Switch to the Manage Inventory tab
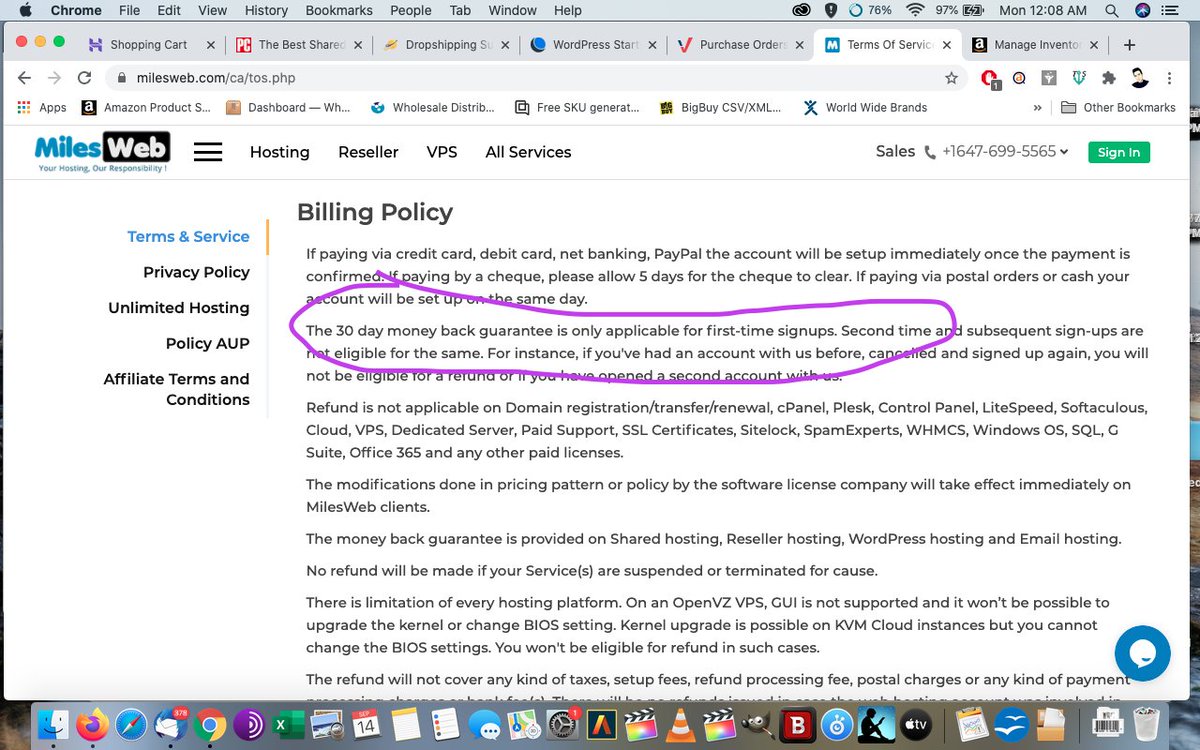 1036,45
